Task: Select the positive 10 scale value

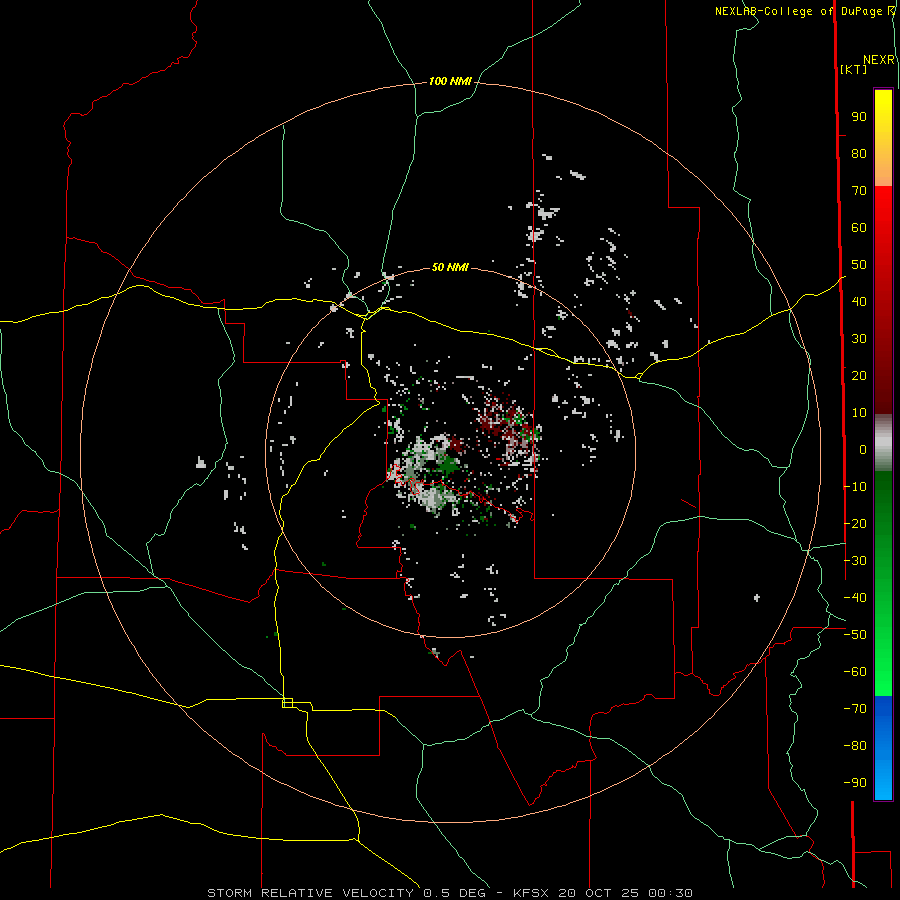Action: point(859,413)
